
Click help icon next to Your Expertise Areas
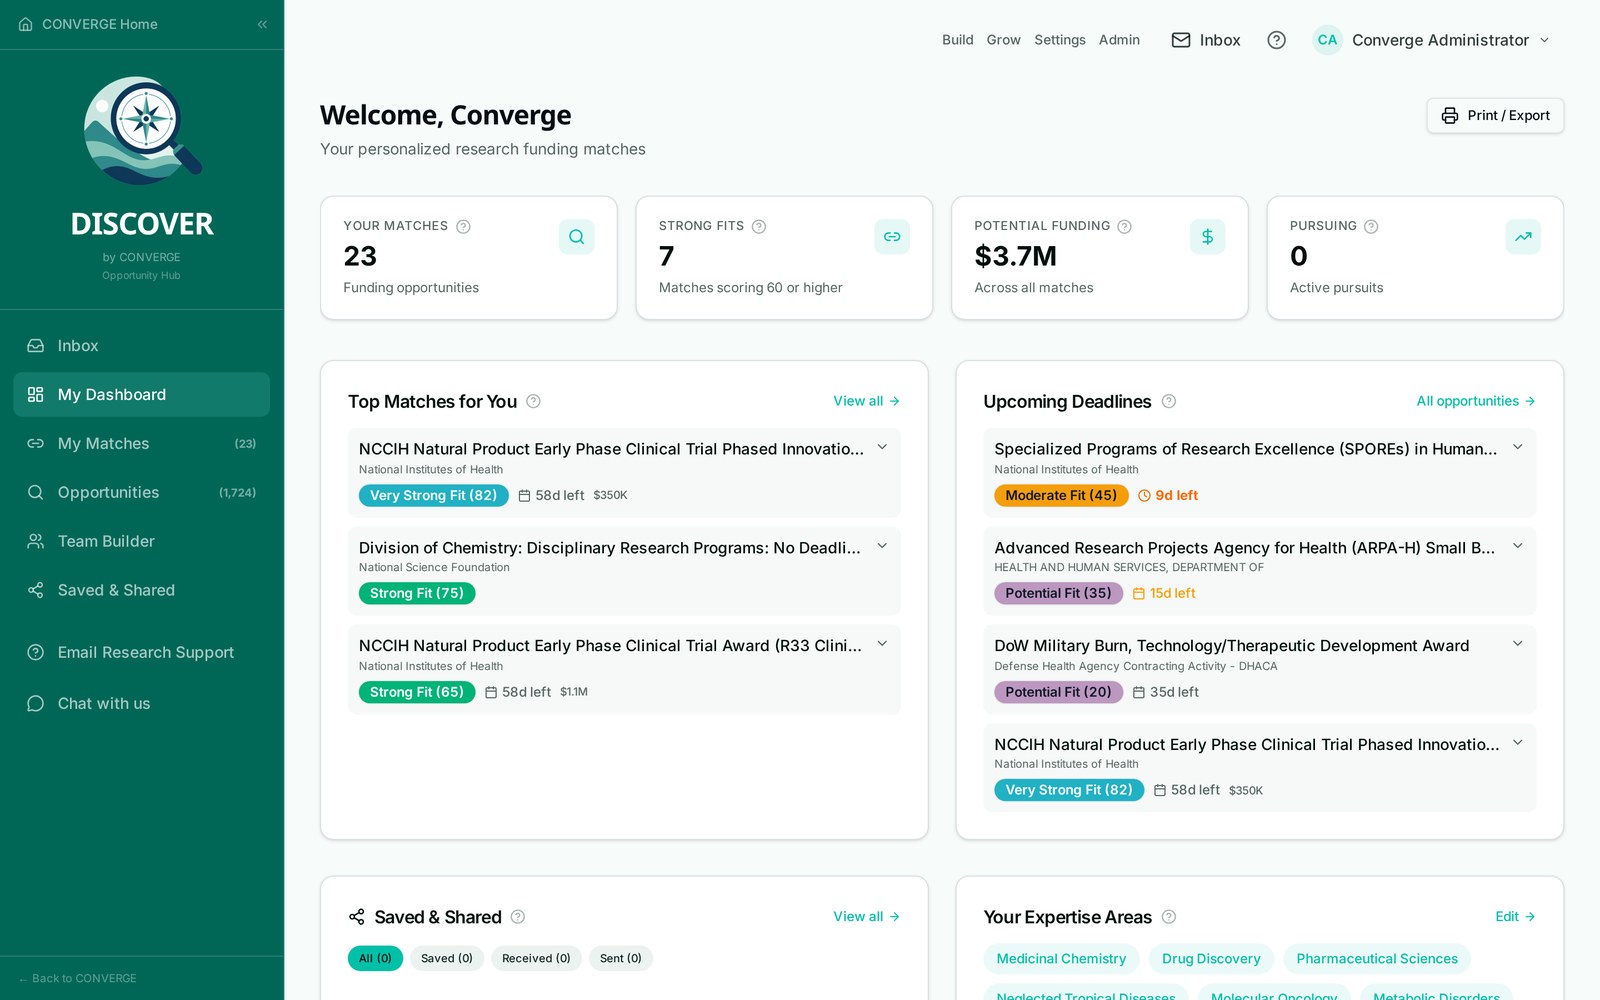pos(1168,917)
